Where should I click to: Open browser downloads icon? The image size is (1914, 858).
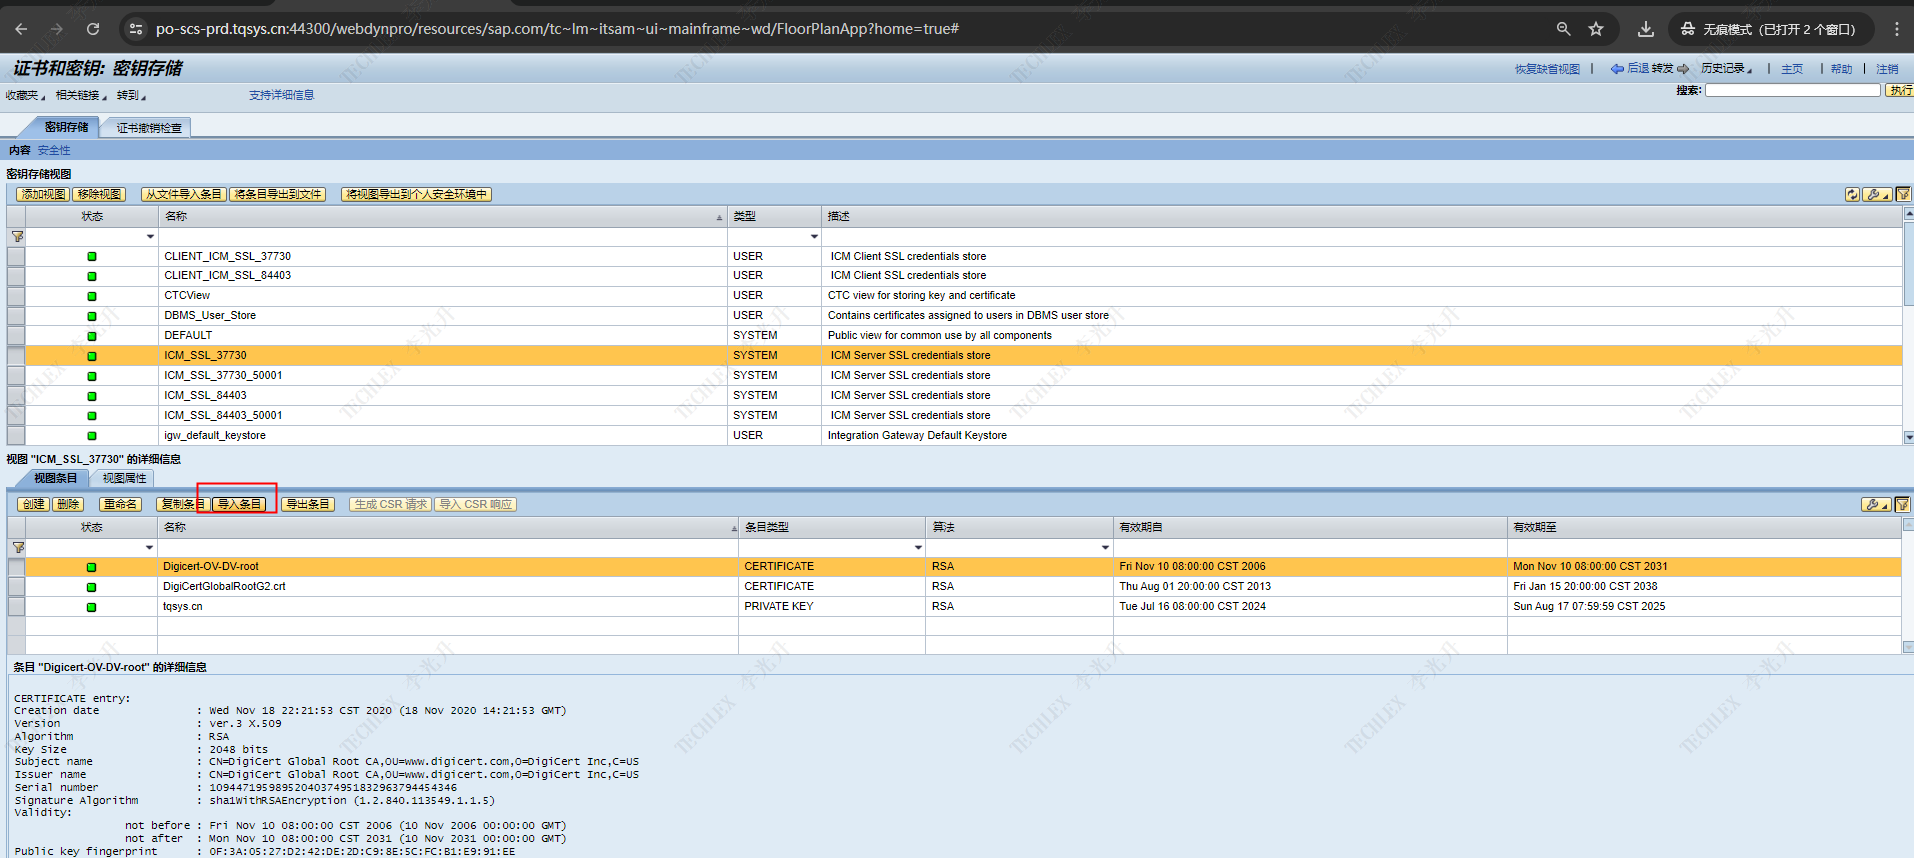[1645, 29]
